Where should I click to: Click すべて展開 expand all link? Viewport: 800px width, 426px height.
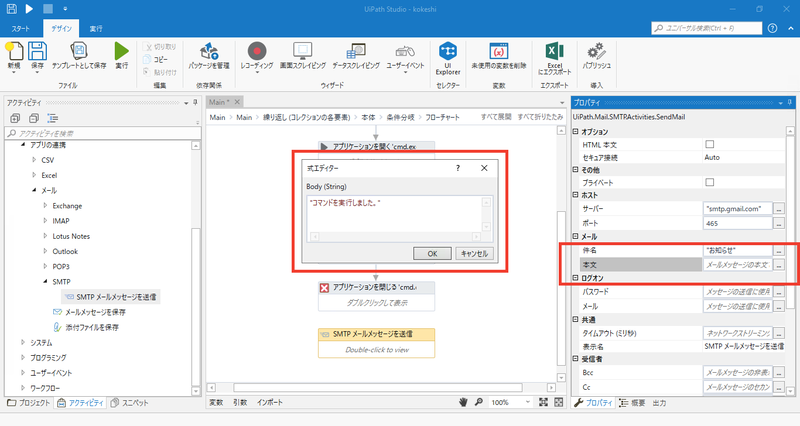(x=496, y=117)
